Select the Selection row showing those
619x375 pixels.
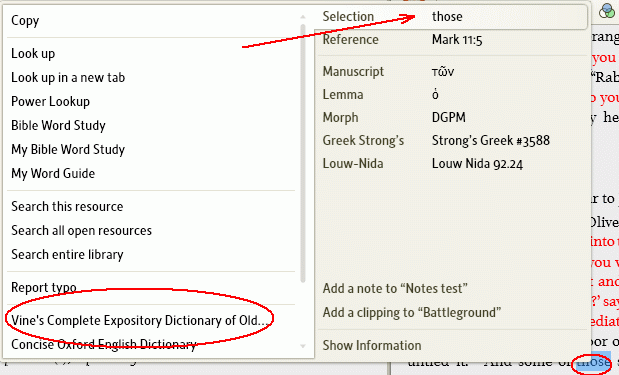click(452, 17)
